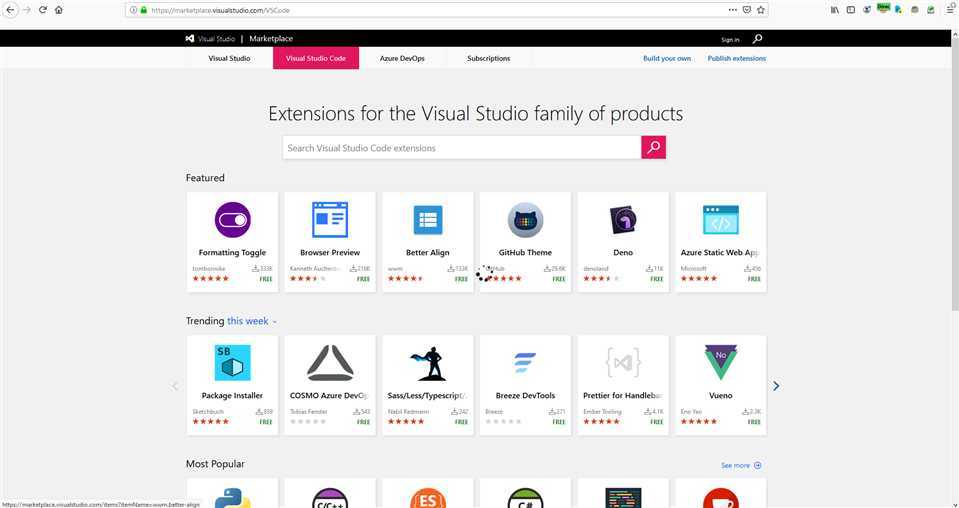Screen dimensions: 959x508
Task: Submit search with pink magnifier button
Action: [x=653, y=147]
